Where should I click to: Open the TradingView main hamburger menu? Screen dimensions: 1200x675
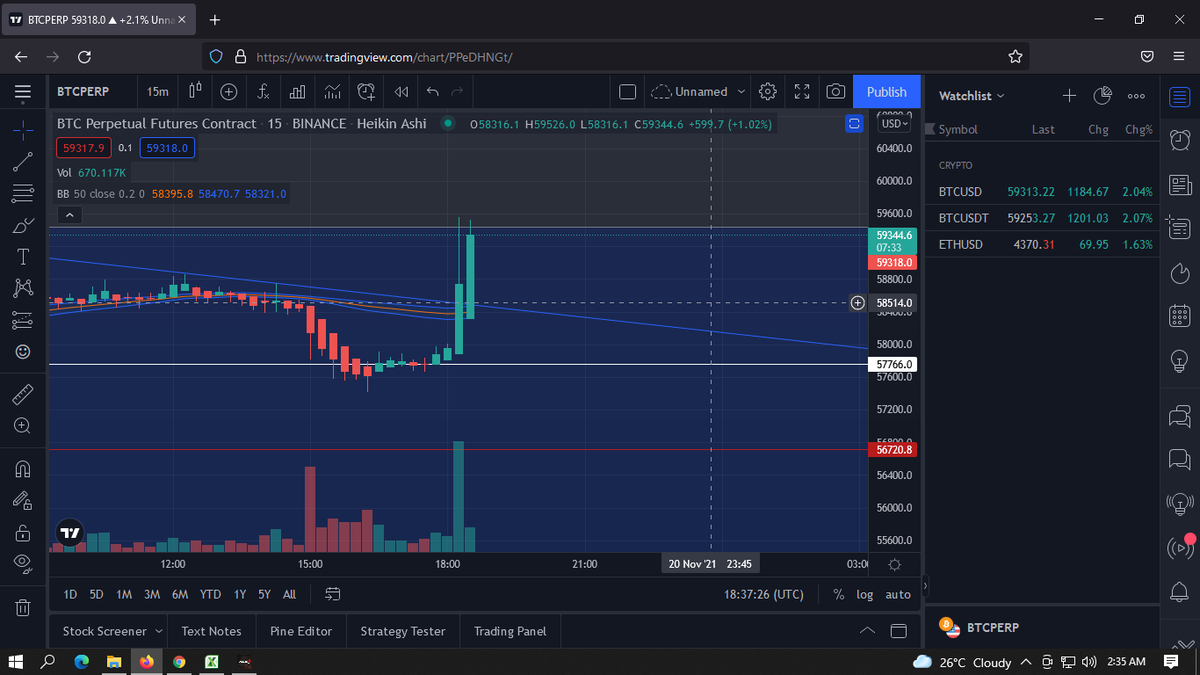(21, 92)
